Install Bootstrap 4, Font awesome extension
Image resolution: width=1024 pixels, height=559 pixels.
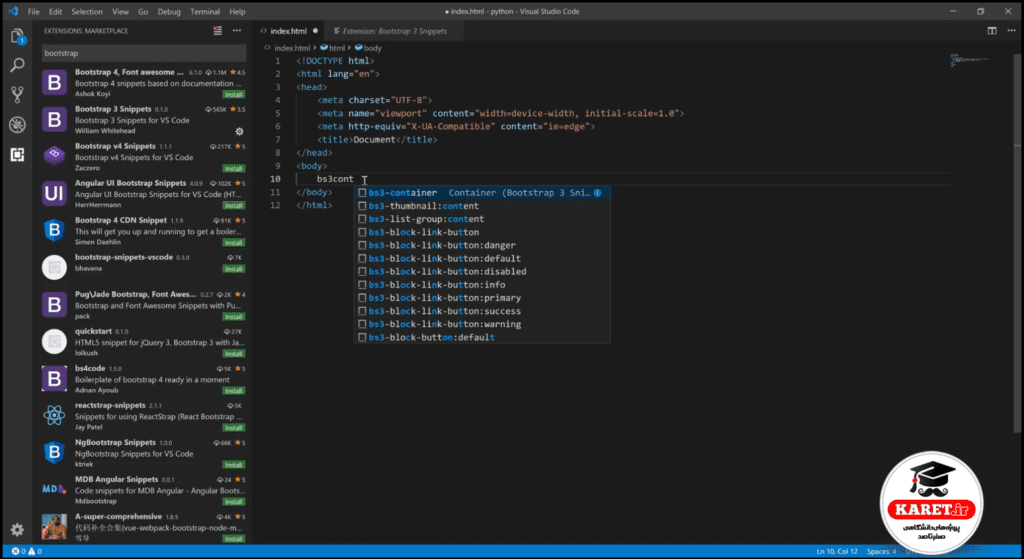click(x=234, y=95)
